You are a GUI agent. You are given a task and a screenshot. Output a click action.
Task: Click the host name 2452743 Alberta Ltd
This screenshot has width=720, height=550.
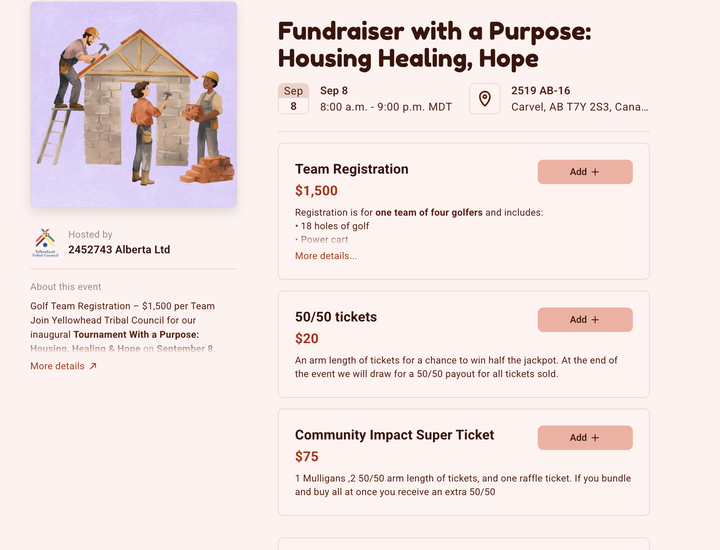(x=119, y=249)
